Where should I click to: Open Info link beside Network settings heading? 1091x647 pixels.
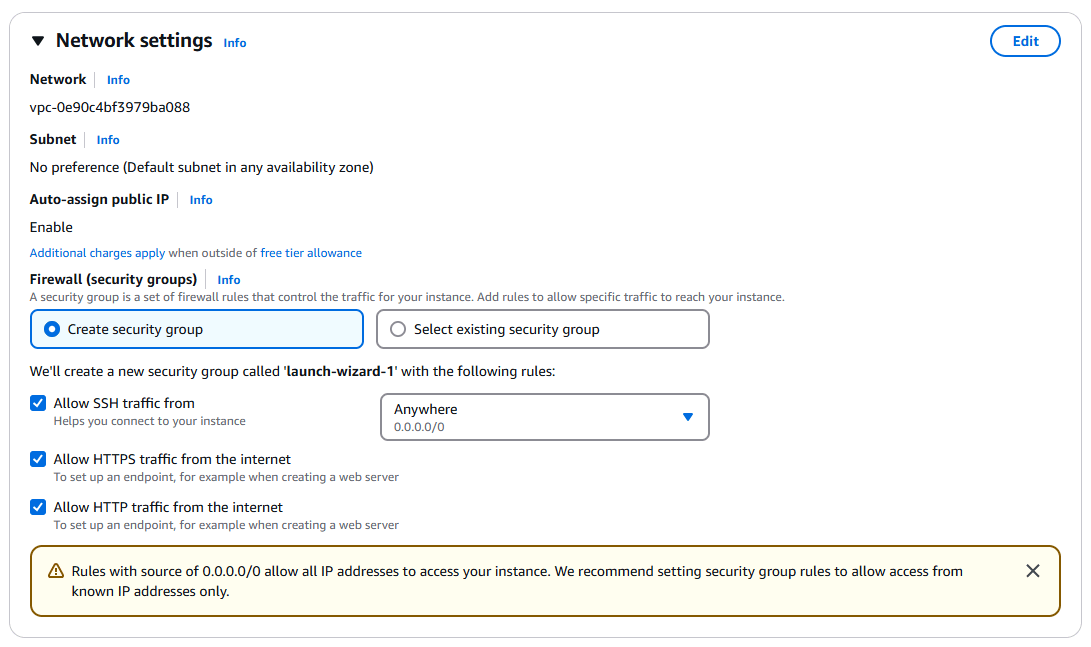coord(235,43)
